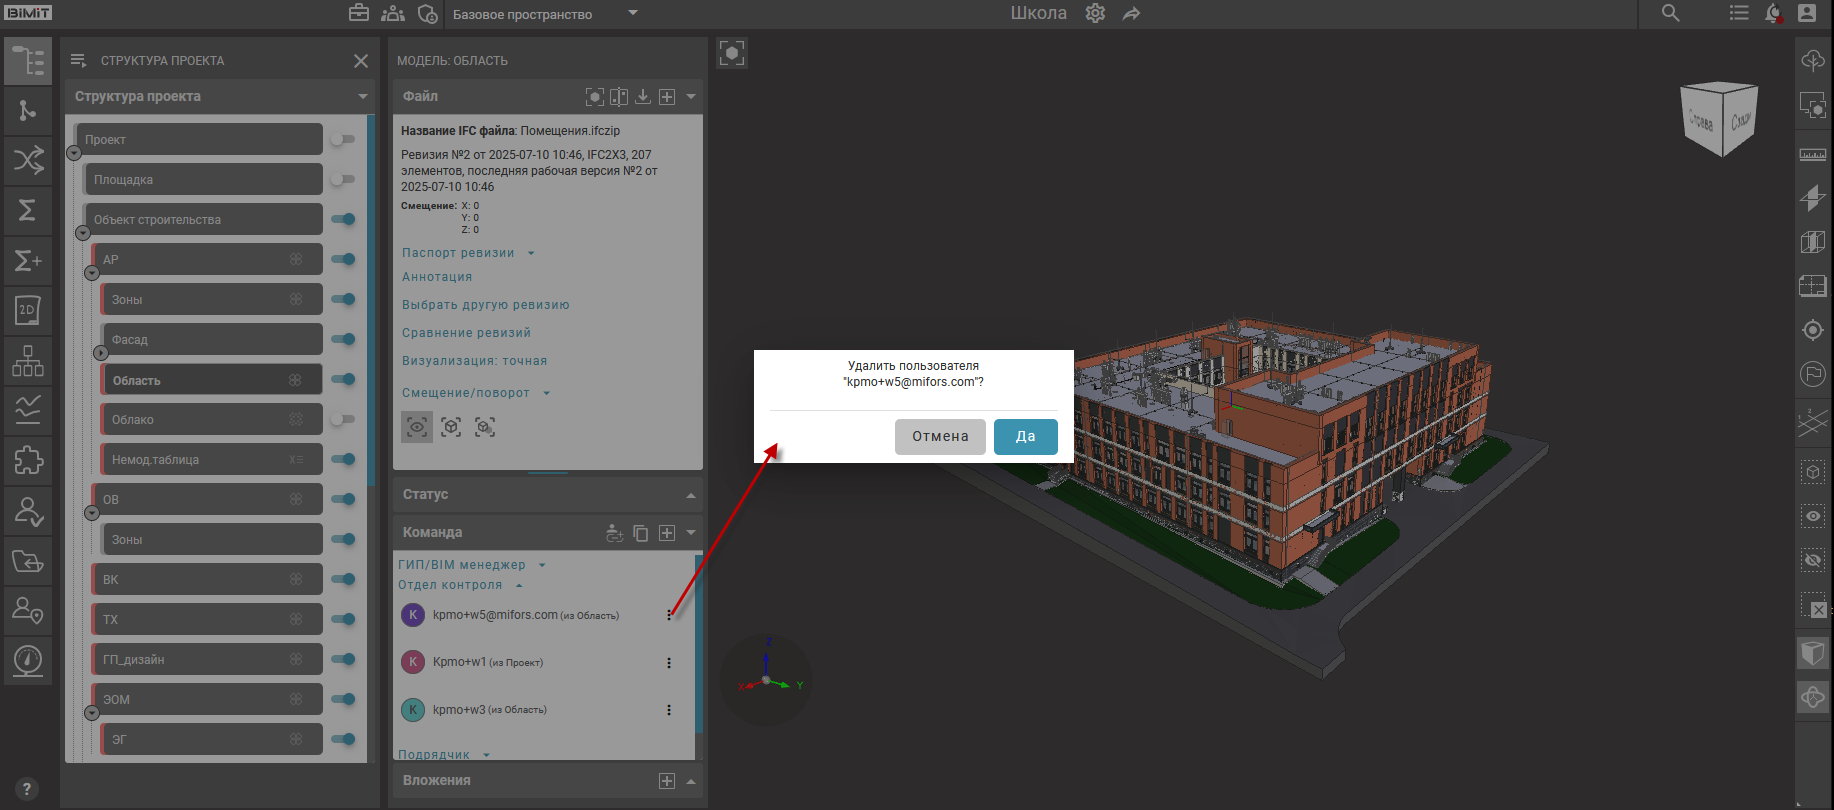1834x810 pixels.
Task: Open options menu for Kpmo+w1 user
Action: tap(669, 663)
